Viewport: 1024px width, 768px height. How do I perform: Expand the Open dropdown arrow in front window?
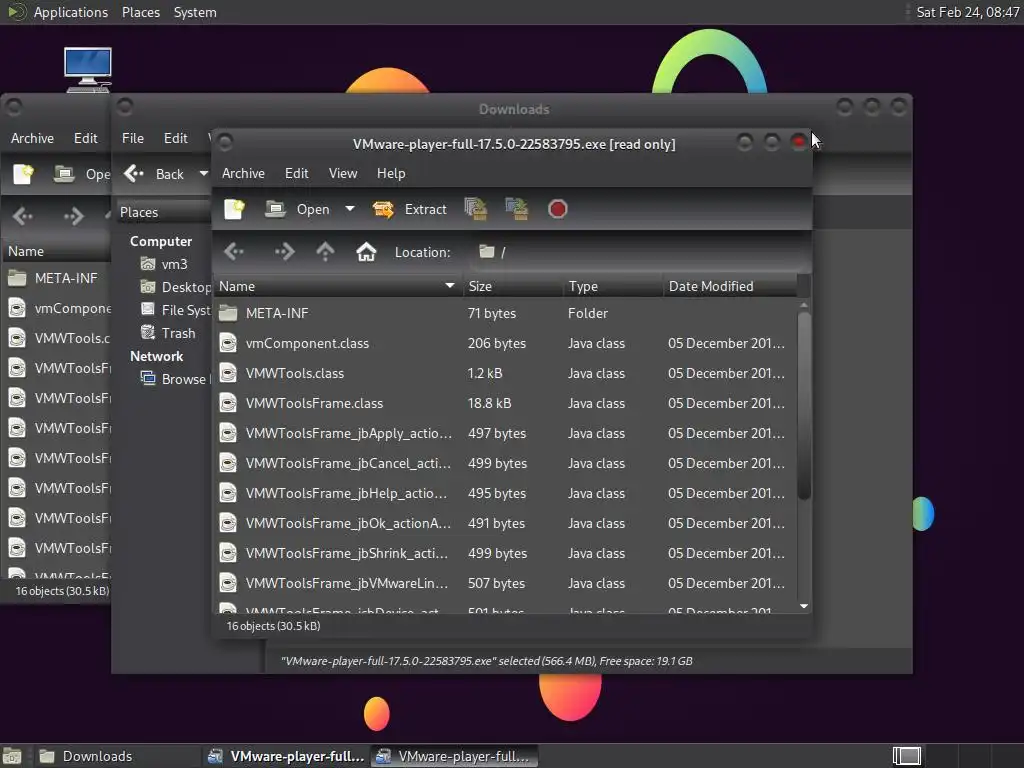click(350, 209)
